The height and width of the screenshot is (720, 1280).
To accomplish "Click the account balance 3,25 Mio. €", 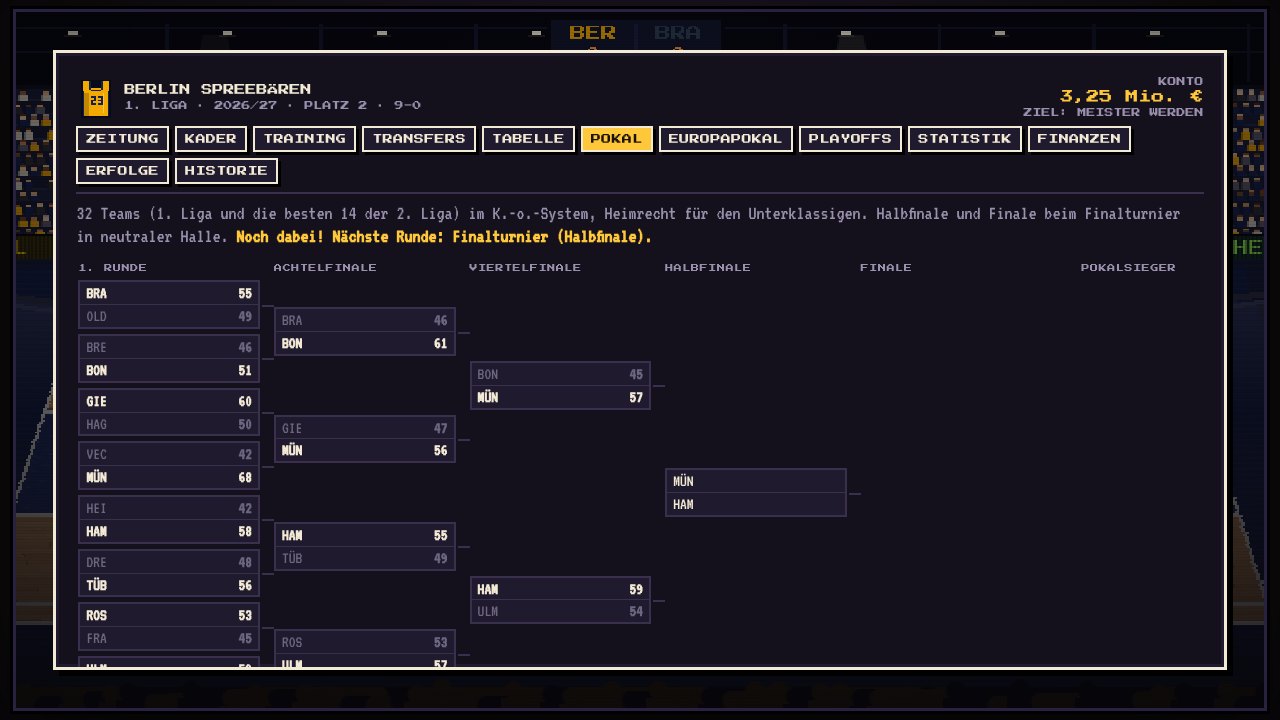I will tap(1131, 96).
